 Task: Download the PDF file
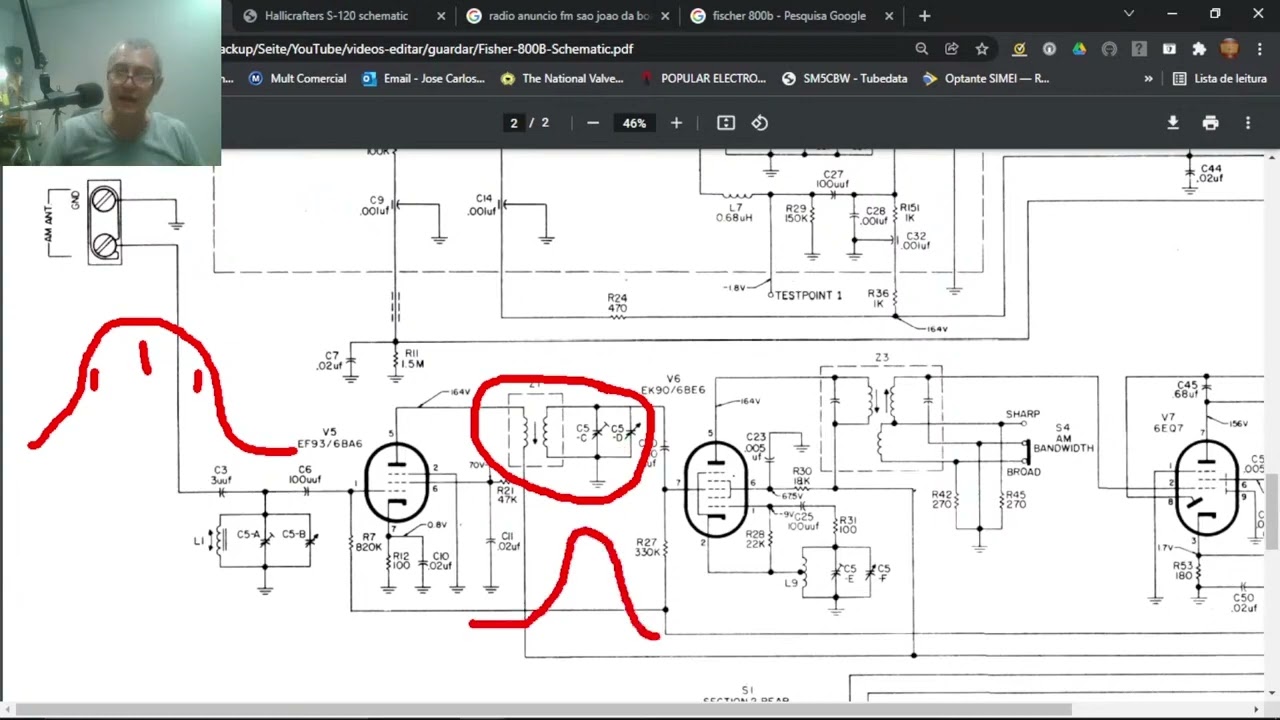1173,123
